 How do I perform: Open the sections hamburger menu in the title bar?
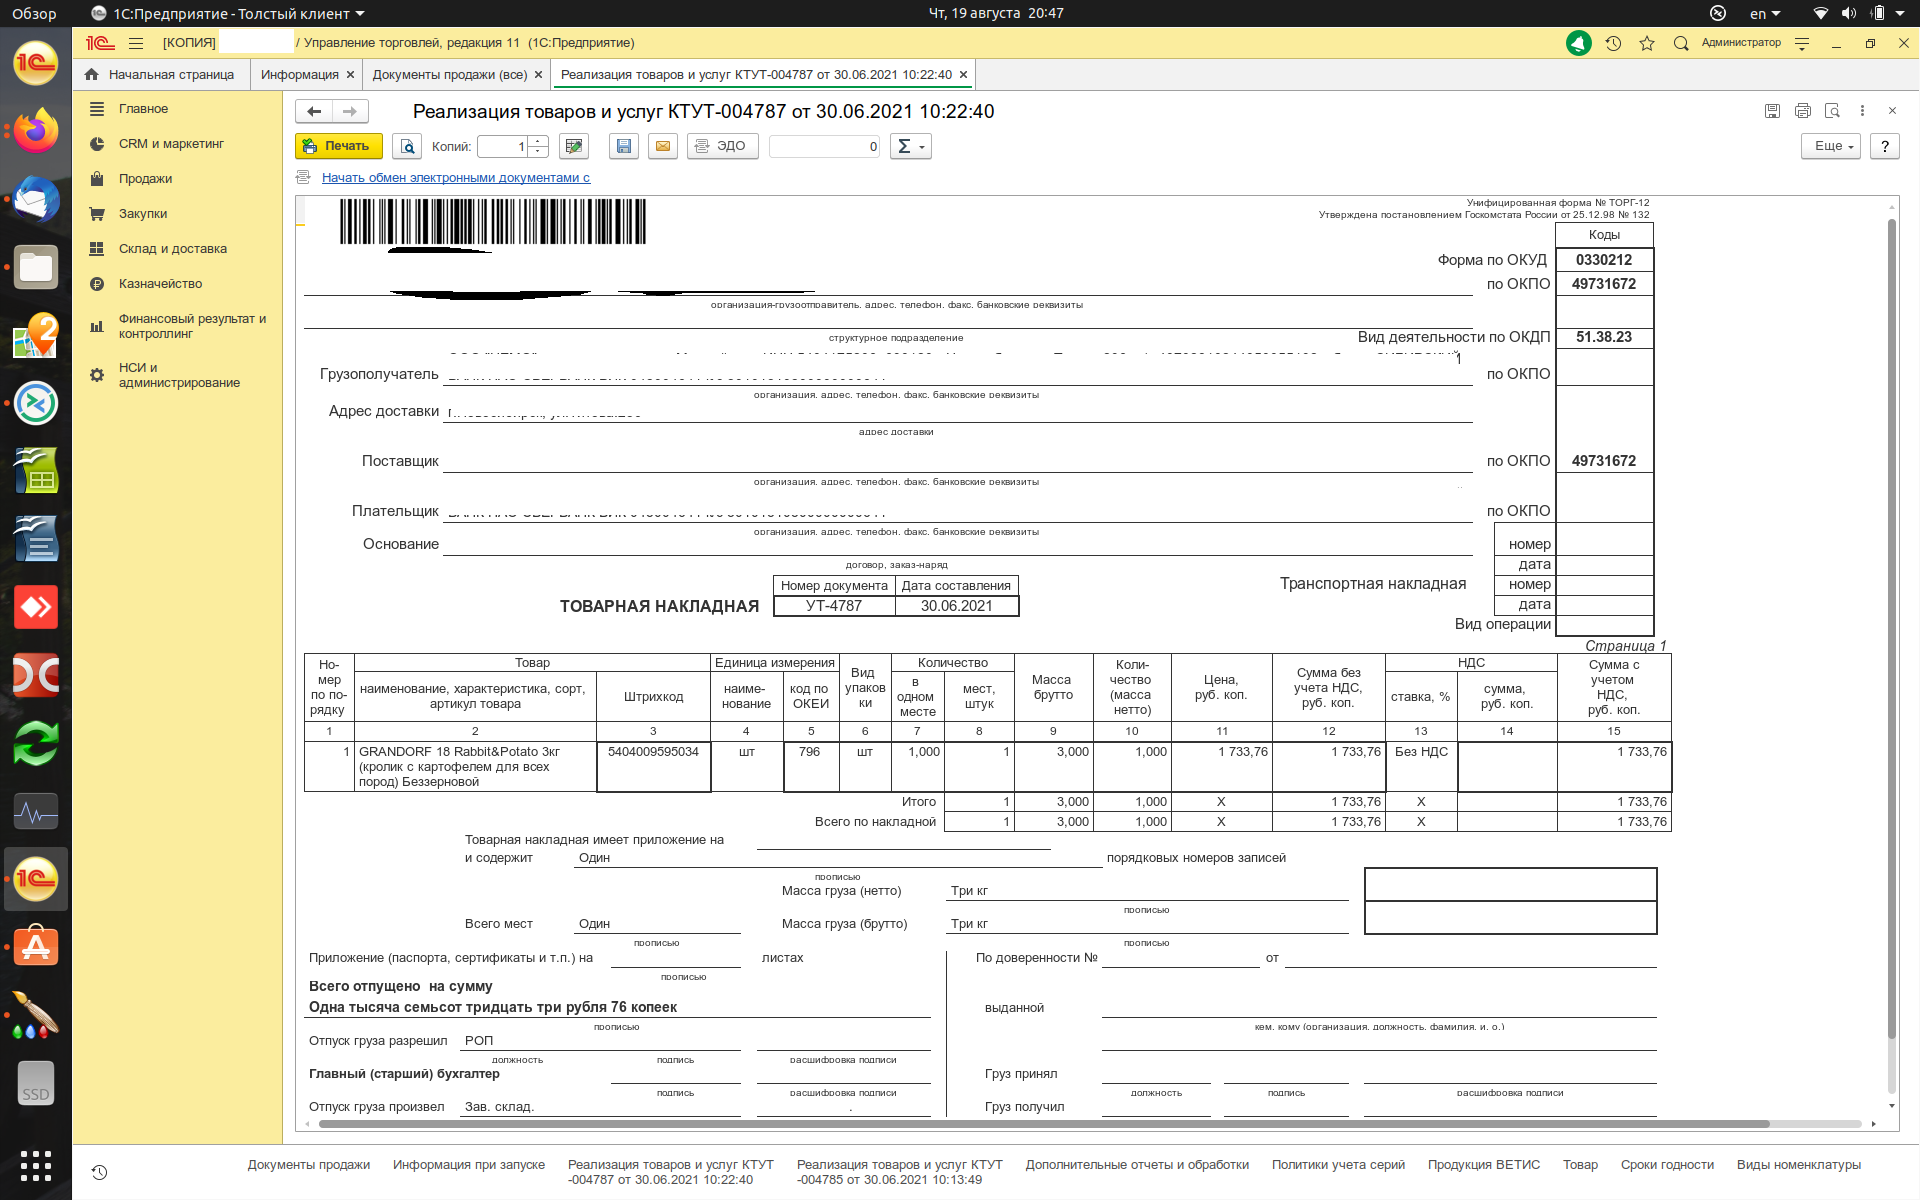136,43
